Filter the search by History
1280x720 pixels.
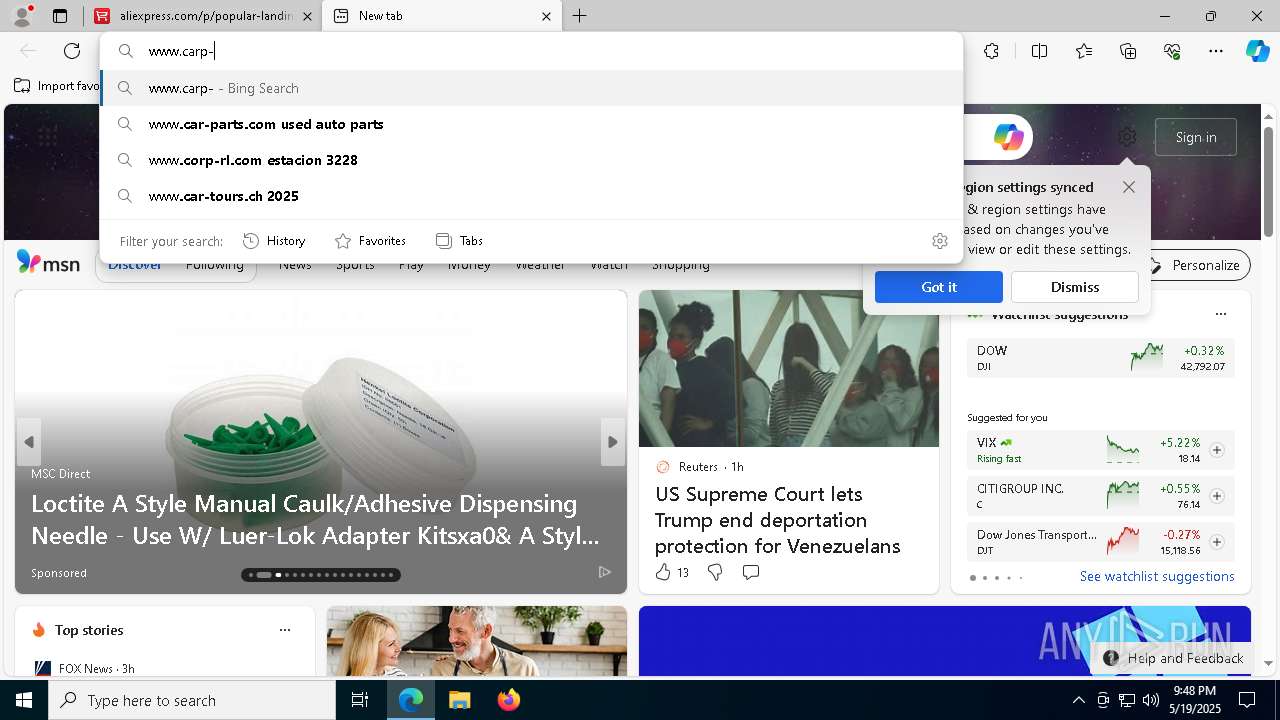(274, 241)
